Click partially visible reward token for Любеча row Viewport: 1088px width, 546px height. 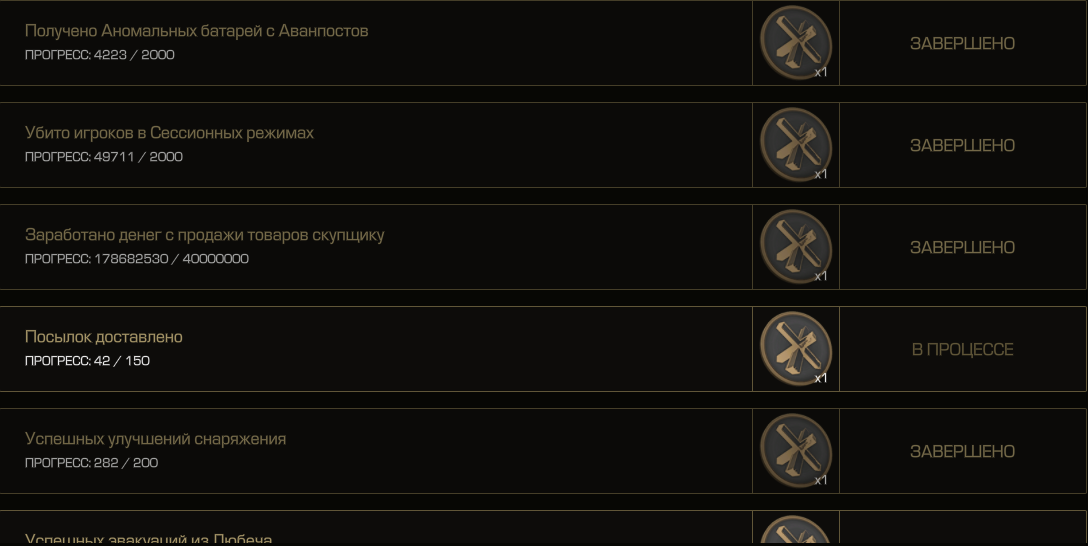pos(796,530)
